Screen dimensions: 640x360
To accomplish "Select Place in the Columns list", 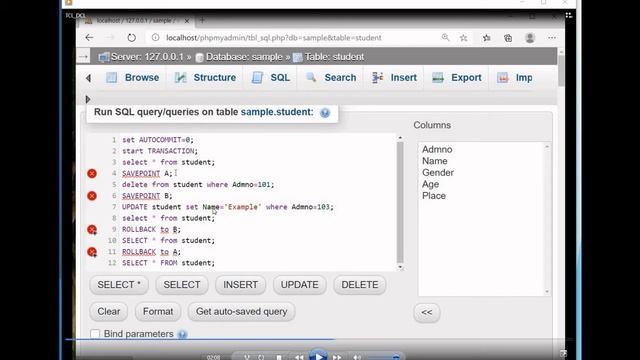I will pos(434,196).
